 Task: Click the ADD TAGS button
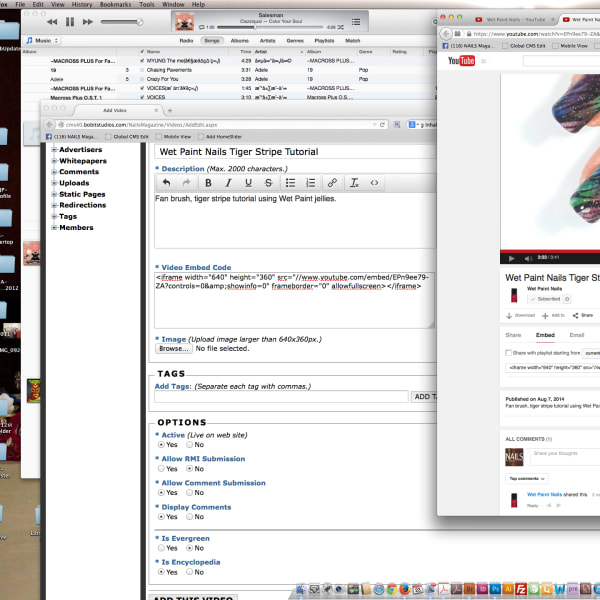click(x=424, y=397)
